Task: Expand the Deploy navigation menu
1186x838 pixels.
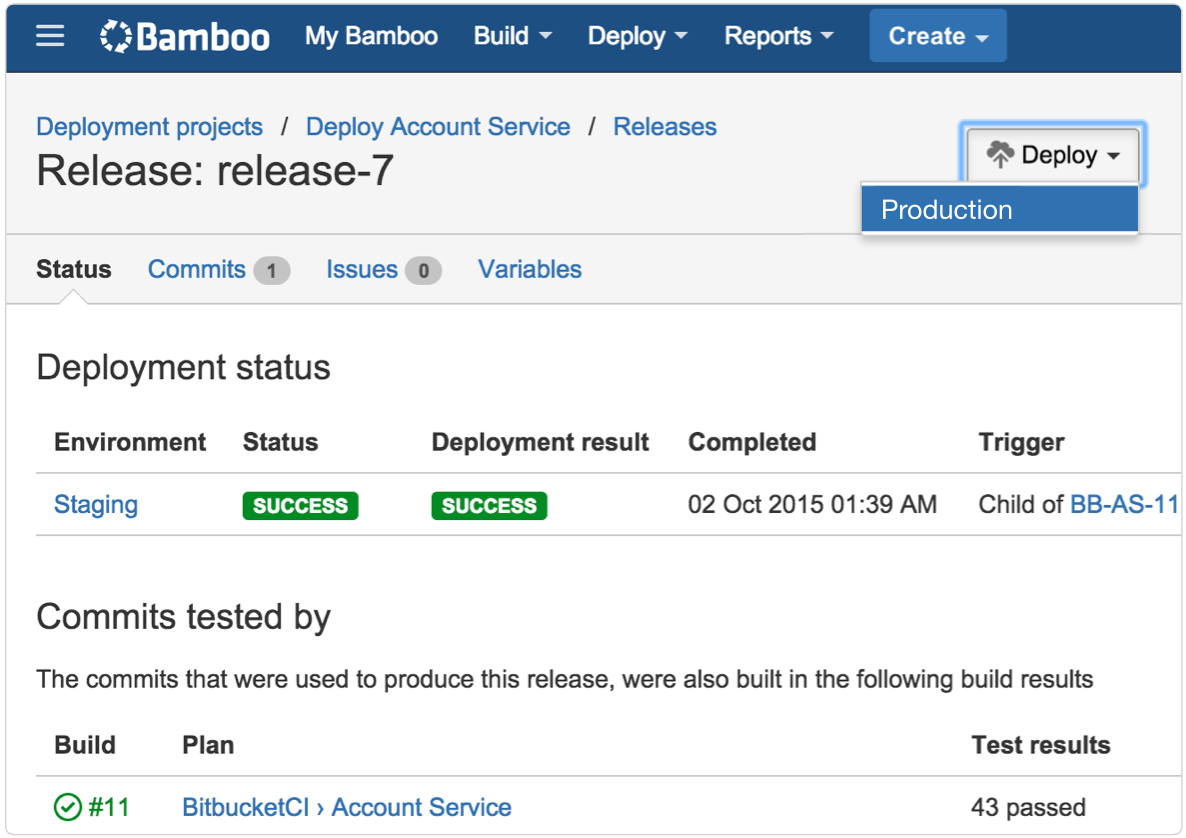Action: (x=637, y=37)
